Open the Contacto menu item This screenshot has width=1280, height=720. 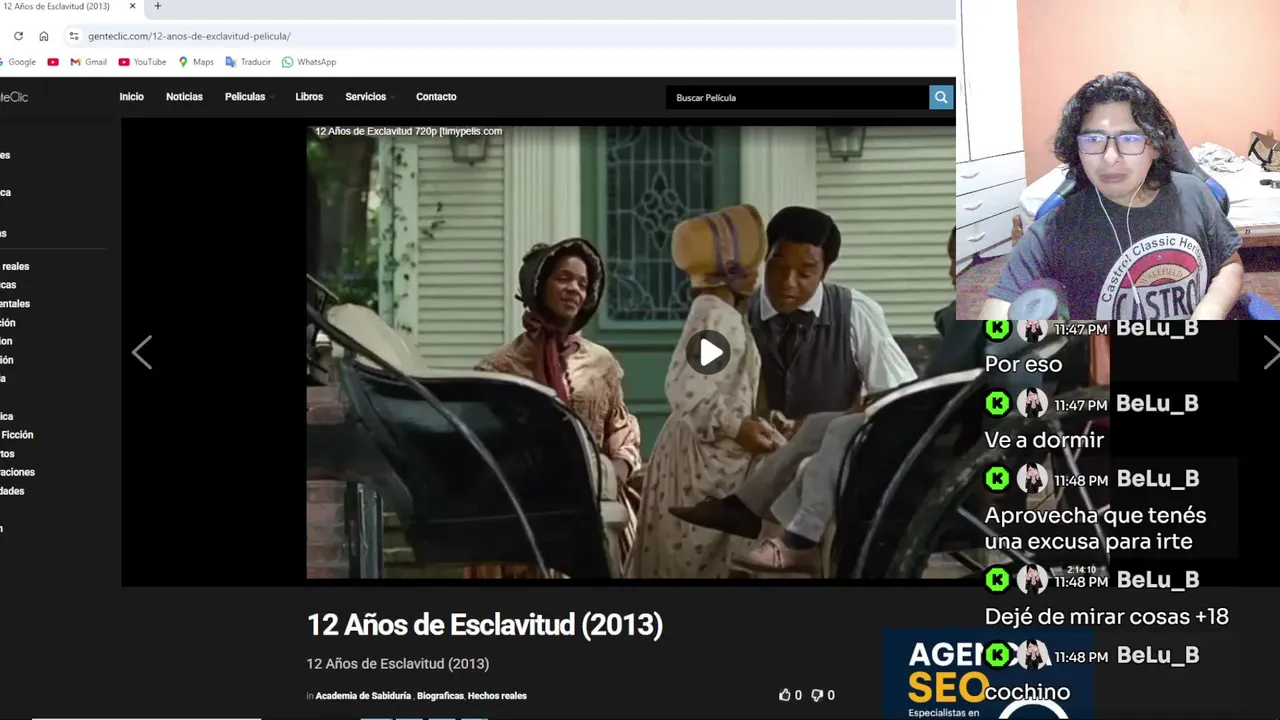click(x=436, y=97)
